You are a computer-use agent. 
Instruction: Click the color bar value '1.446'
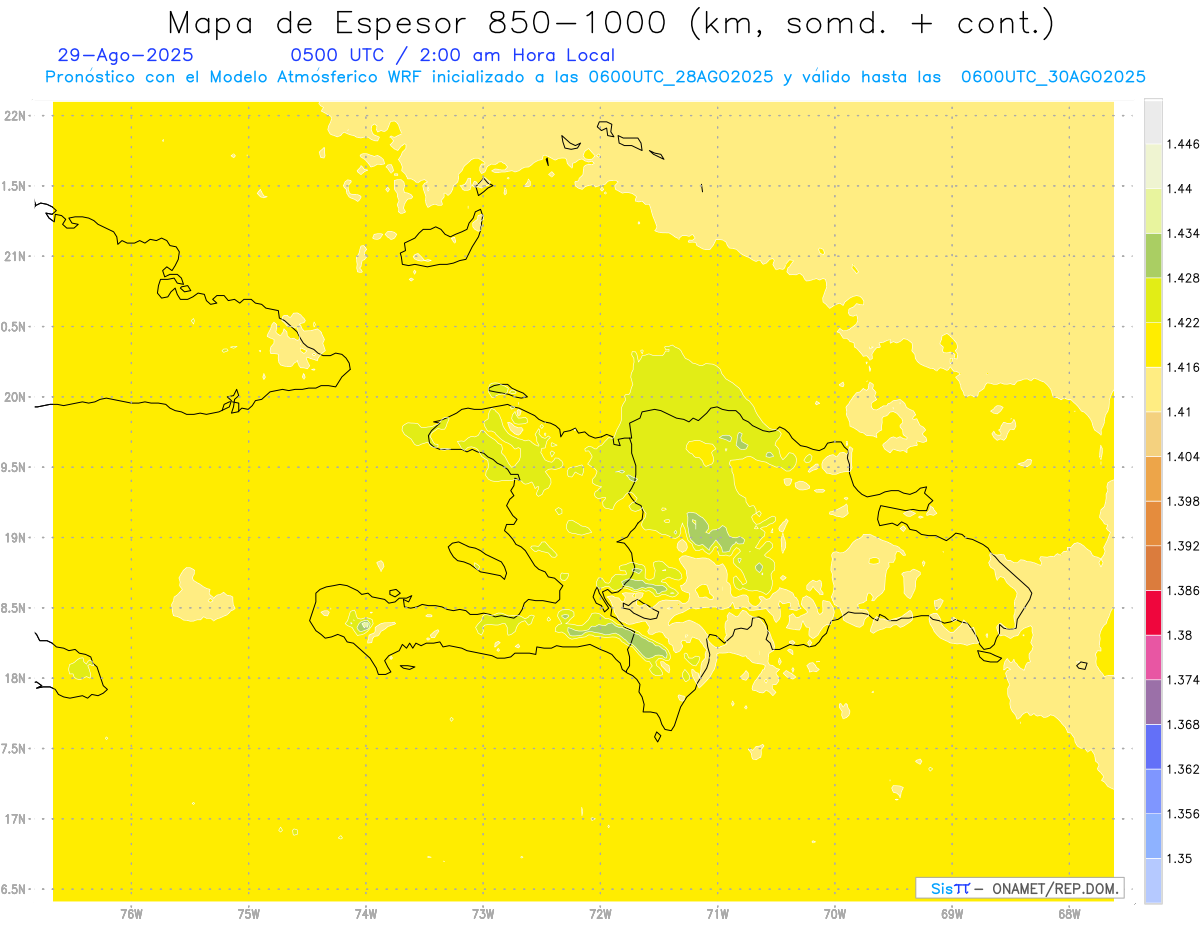point(1185,144)
